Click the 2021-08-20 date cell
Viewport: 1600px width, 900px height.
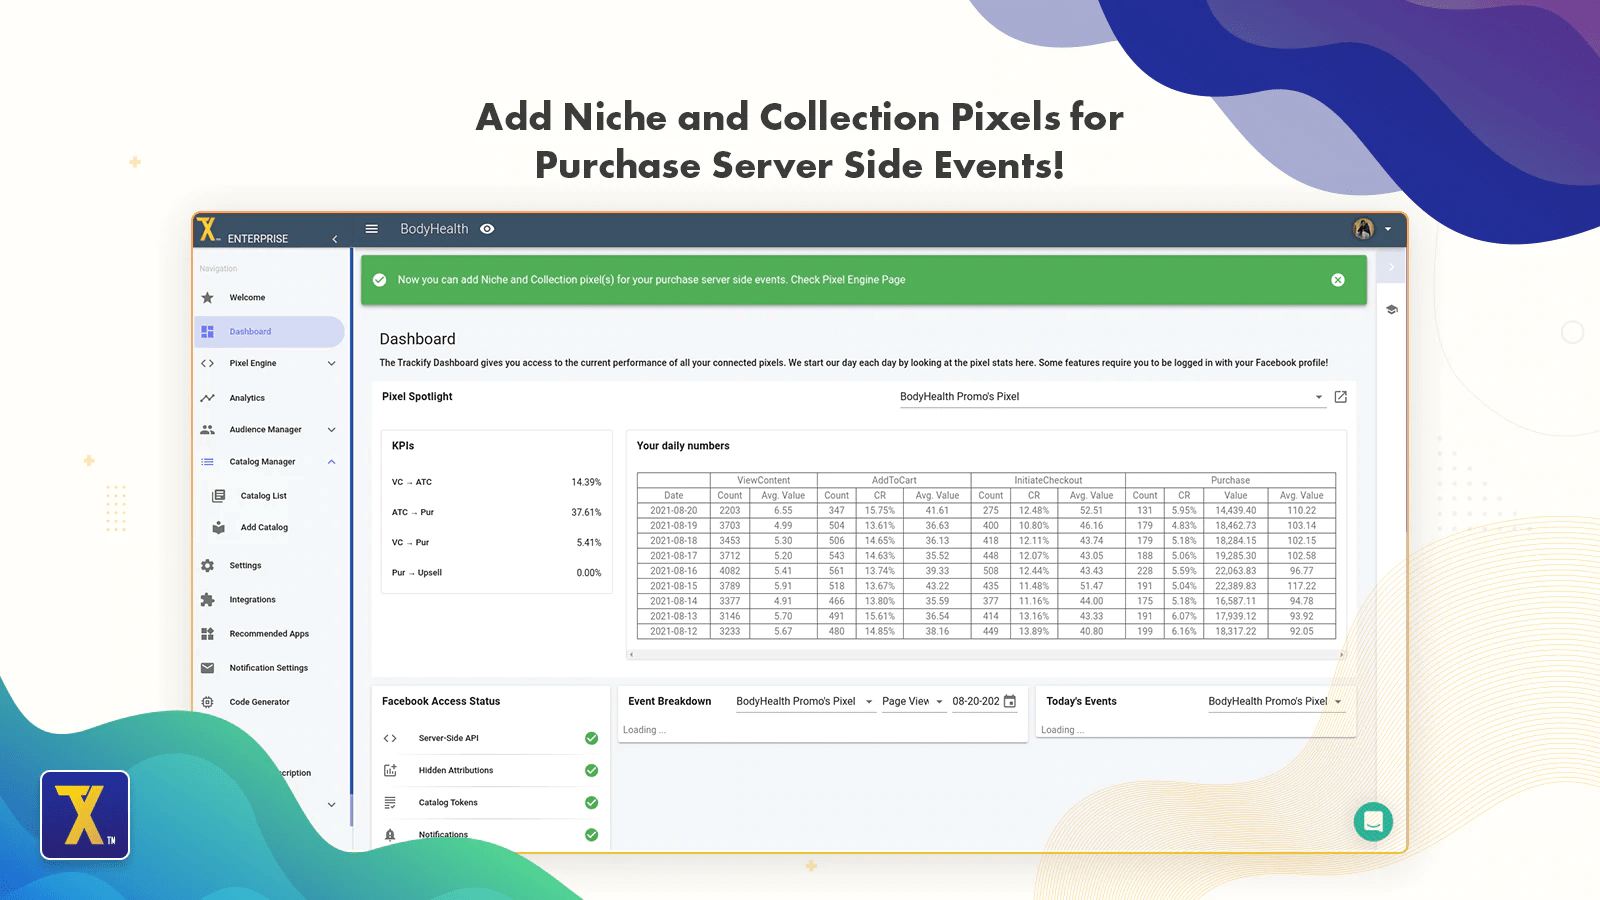(x=674, y=511)
